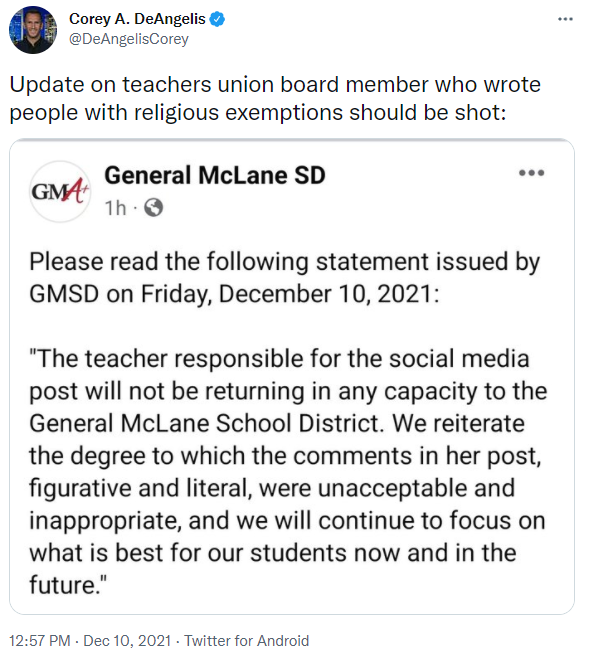
Task: Click the globe public visibility icon
Action: pyautogui.click(x=153, y=207)
